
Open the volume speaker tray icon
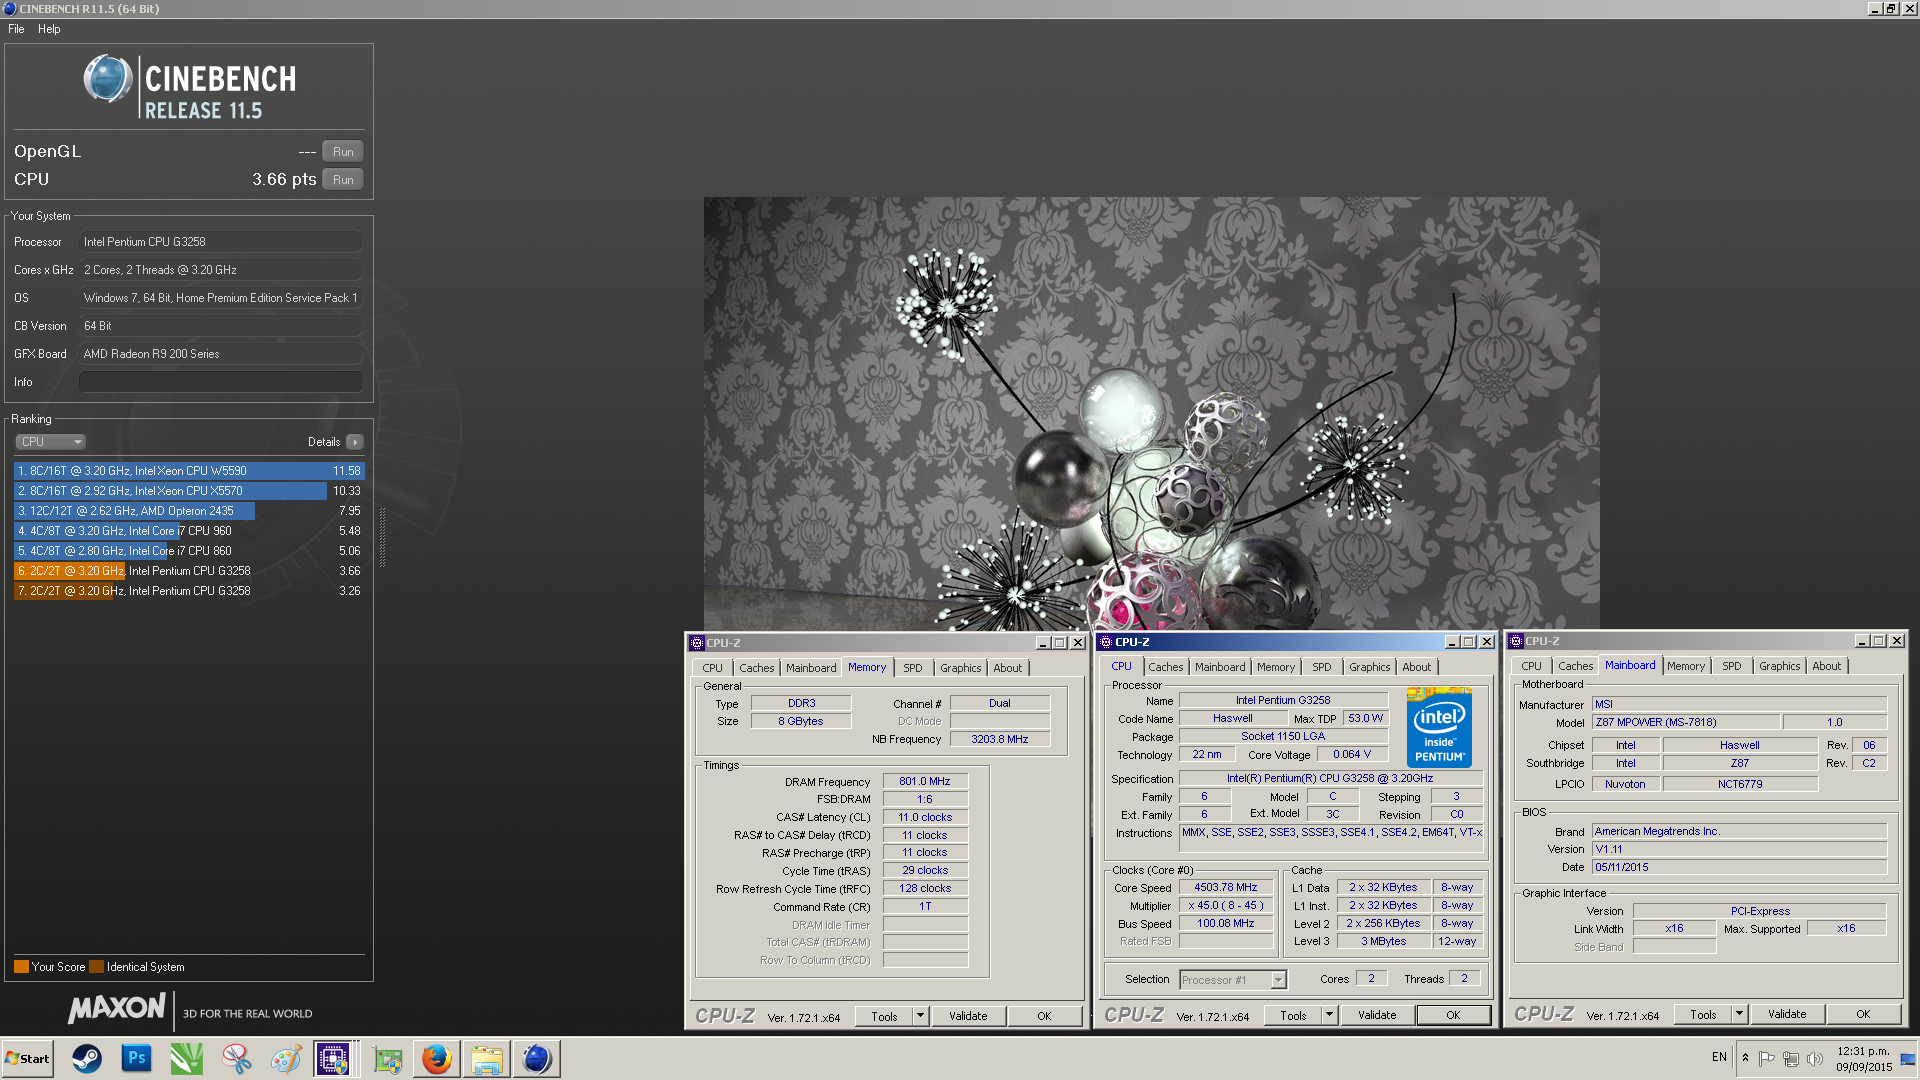[1815, 1058]
